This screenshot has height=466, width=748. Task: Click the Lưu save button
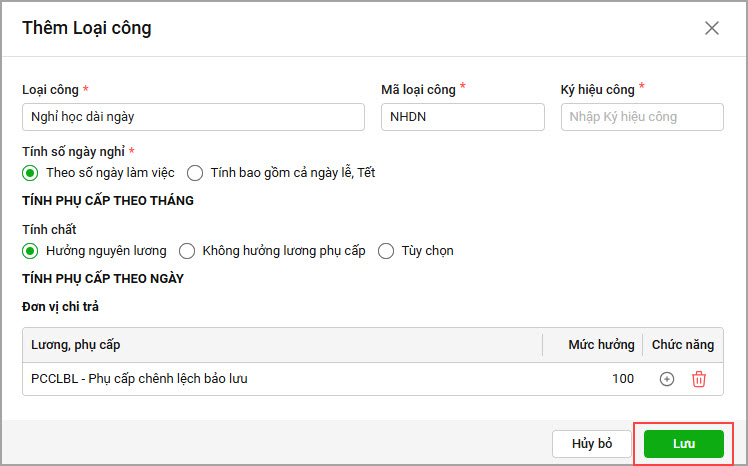click(x=684, y=444)
